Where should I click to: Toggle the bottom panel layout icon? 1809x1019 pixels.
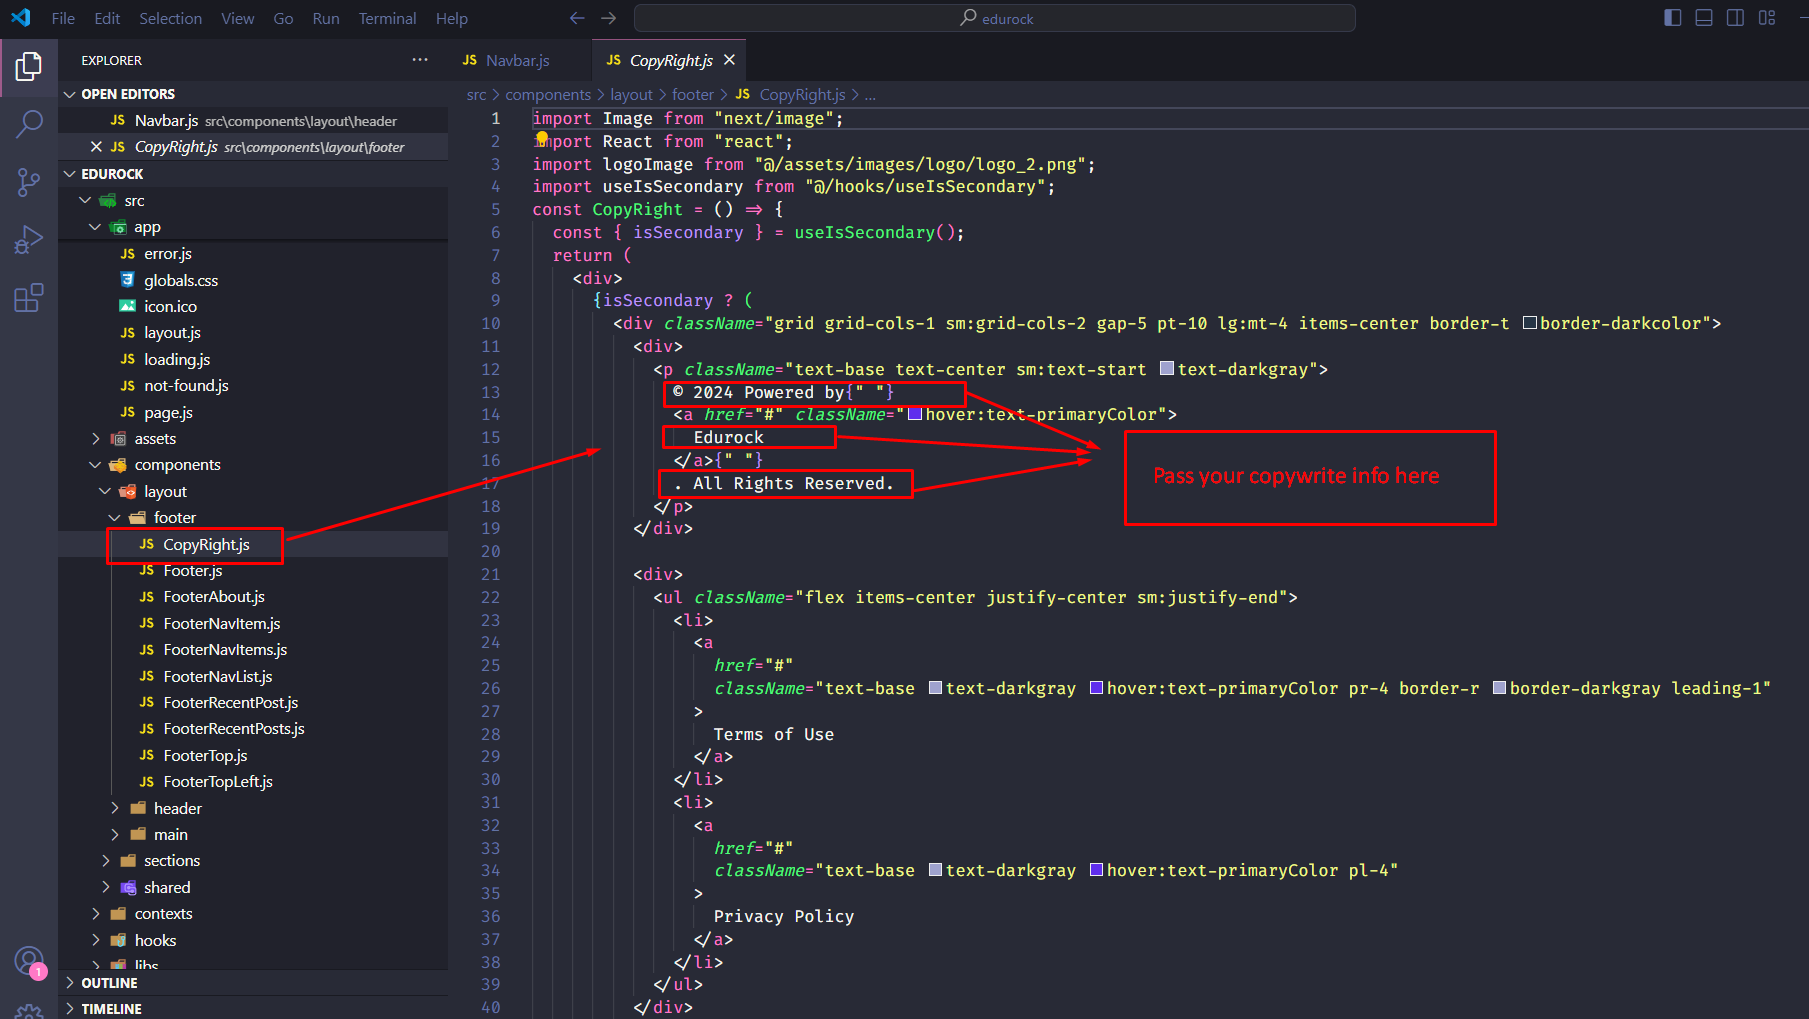pos(1704,18)
